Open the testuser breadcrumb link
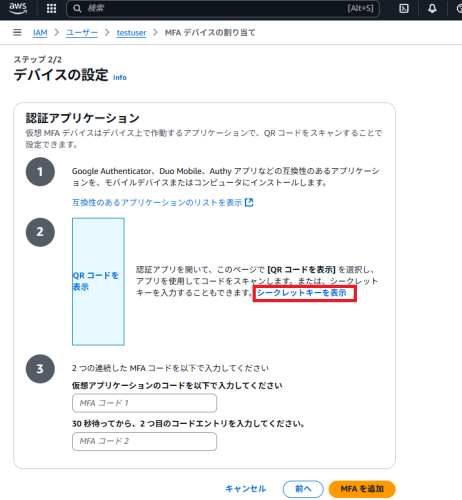The width and height of the screenshot is (462, 500). click(x=131, y=33)
